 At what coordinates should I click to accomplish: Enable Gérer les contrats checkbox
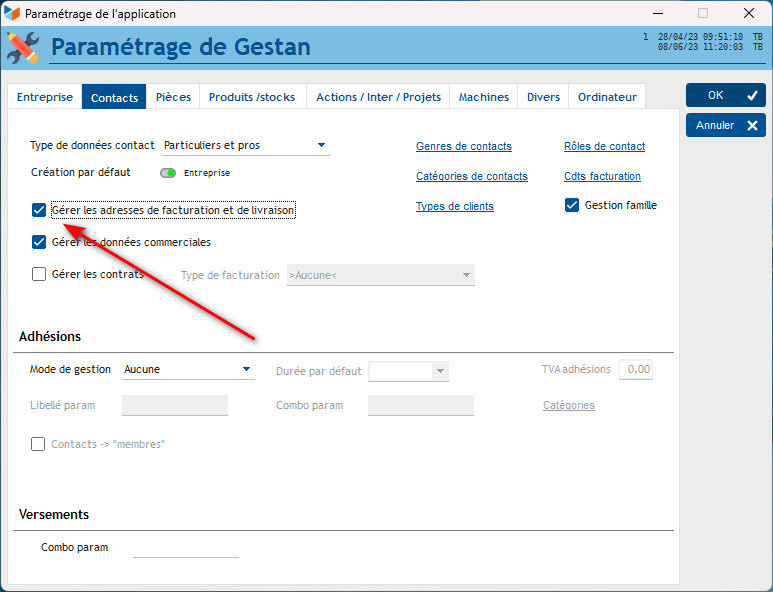pos(39,274)
